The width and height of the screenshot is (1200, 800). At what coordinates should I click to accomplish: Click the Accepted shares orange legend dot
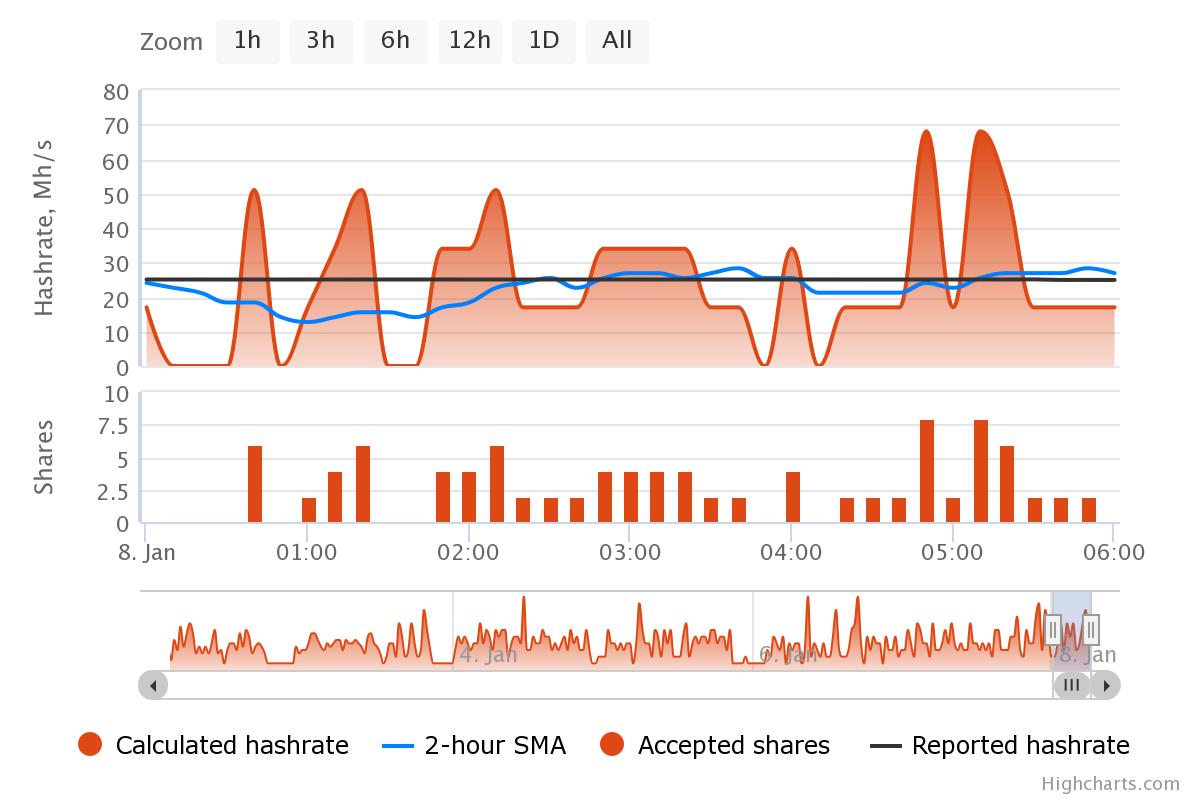tap(612, 745)
